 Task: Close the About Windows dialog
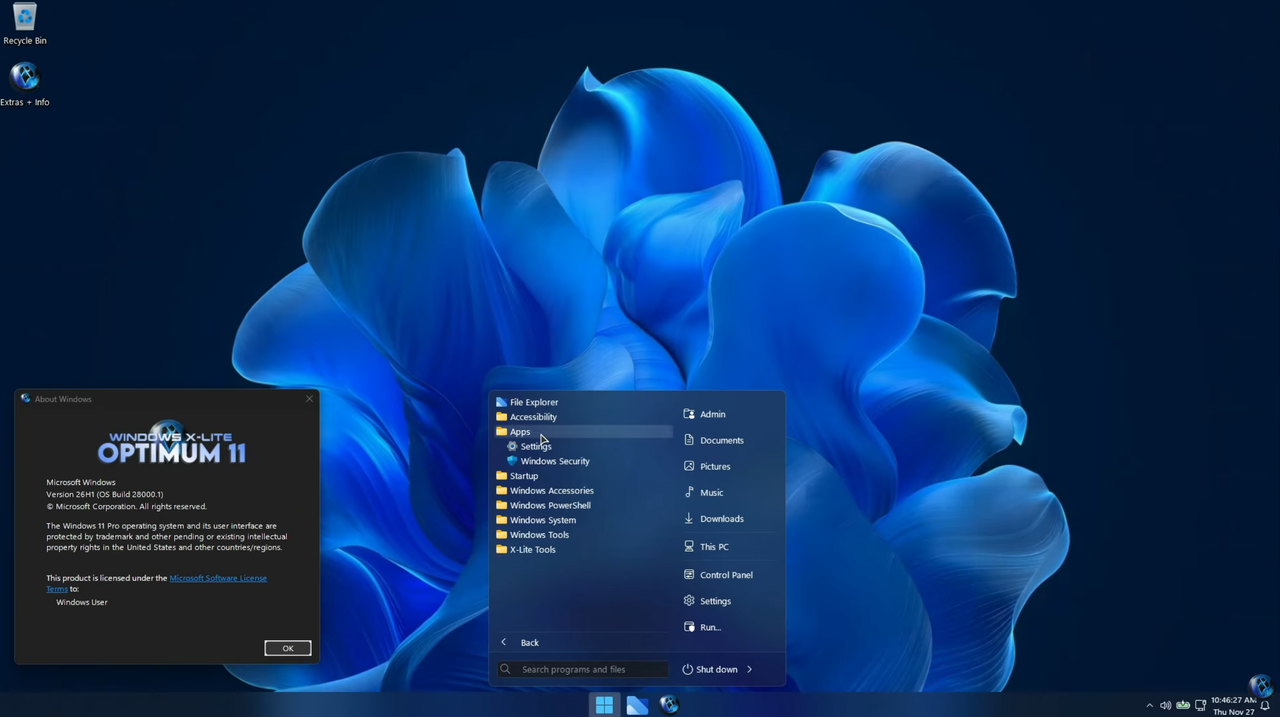coord(309,398)
